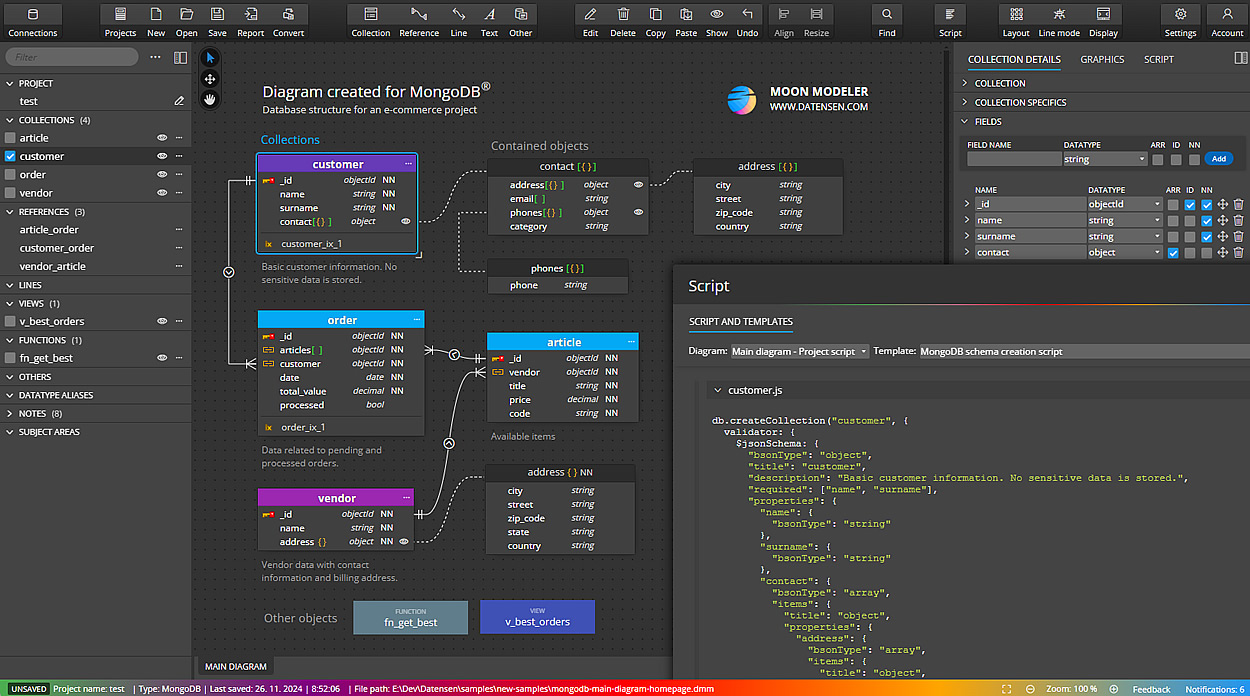This screenshot has width=1250, height=696.
Task: Select customer_order reference in tree
Action: pos(57,248)
